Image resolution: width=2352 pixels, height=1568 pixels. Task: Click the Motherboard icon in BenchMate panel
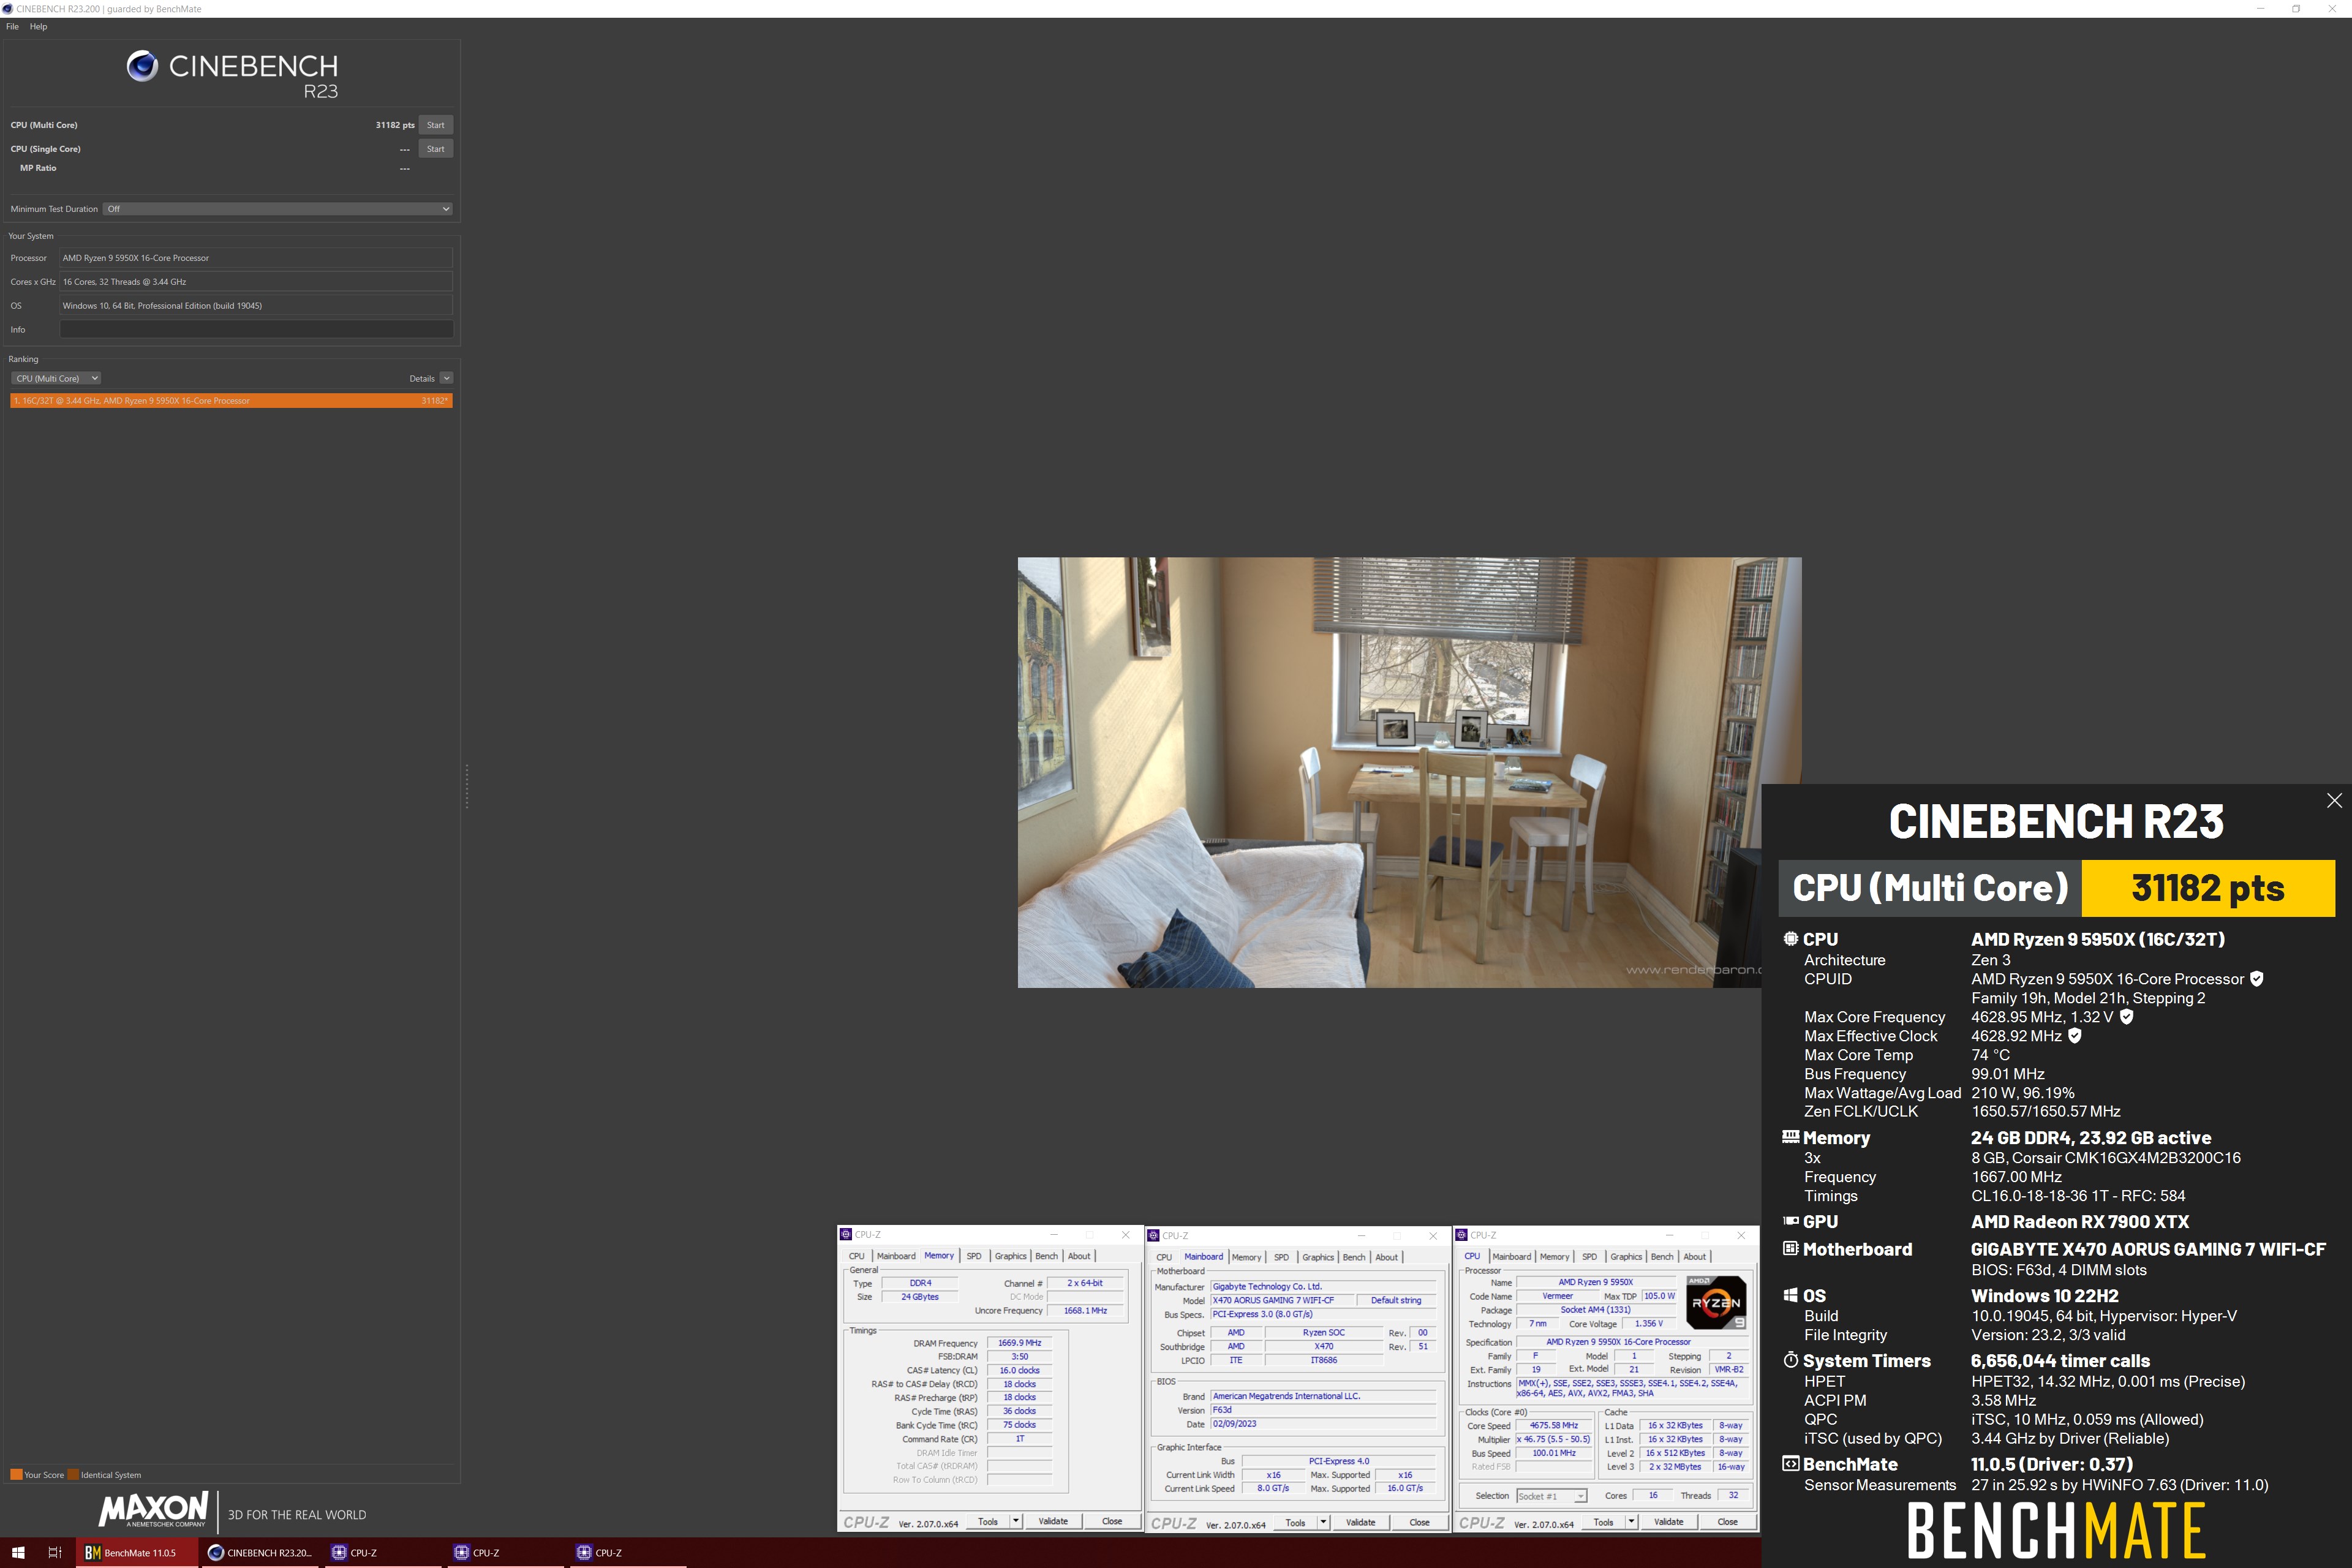point(1790,1249)
